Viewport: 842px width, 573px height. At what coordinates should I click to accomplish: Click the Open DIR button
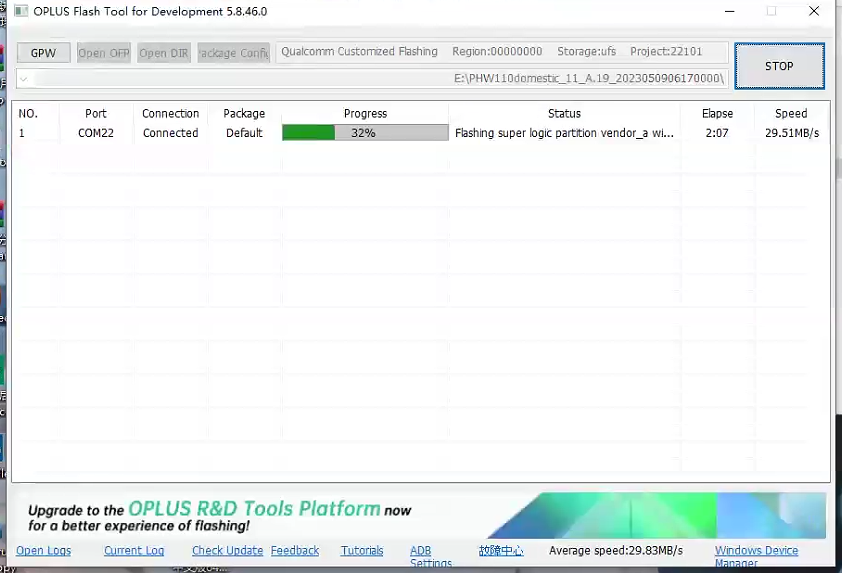(164, 53)
